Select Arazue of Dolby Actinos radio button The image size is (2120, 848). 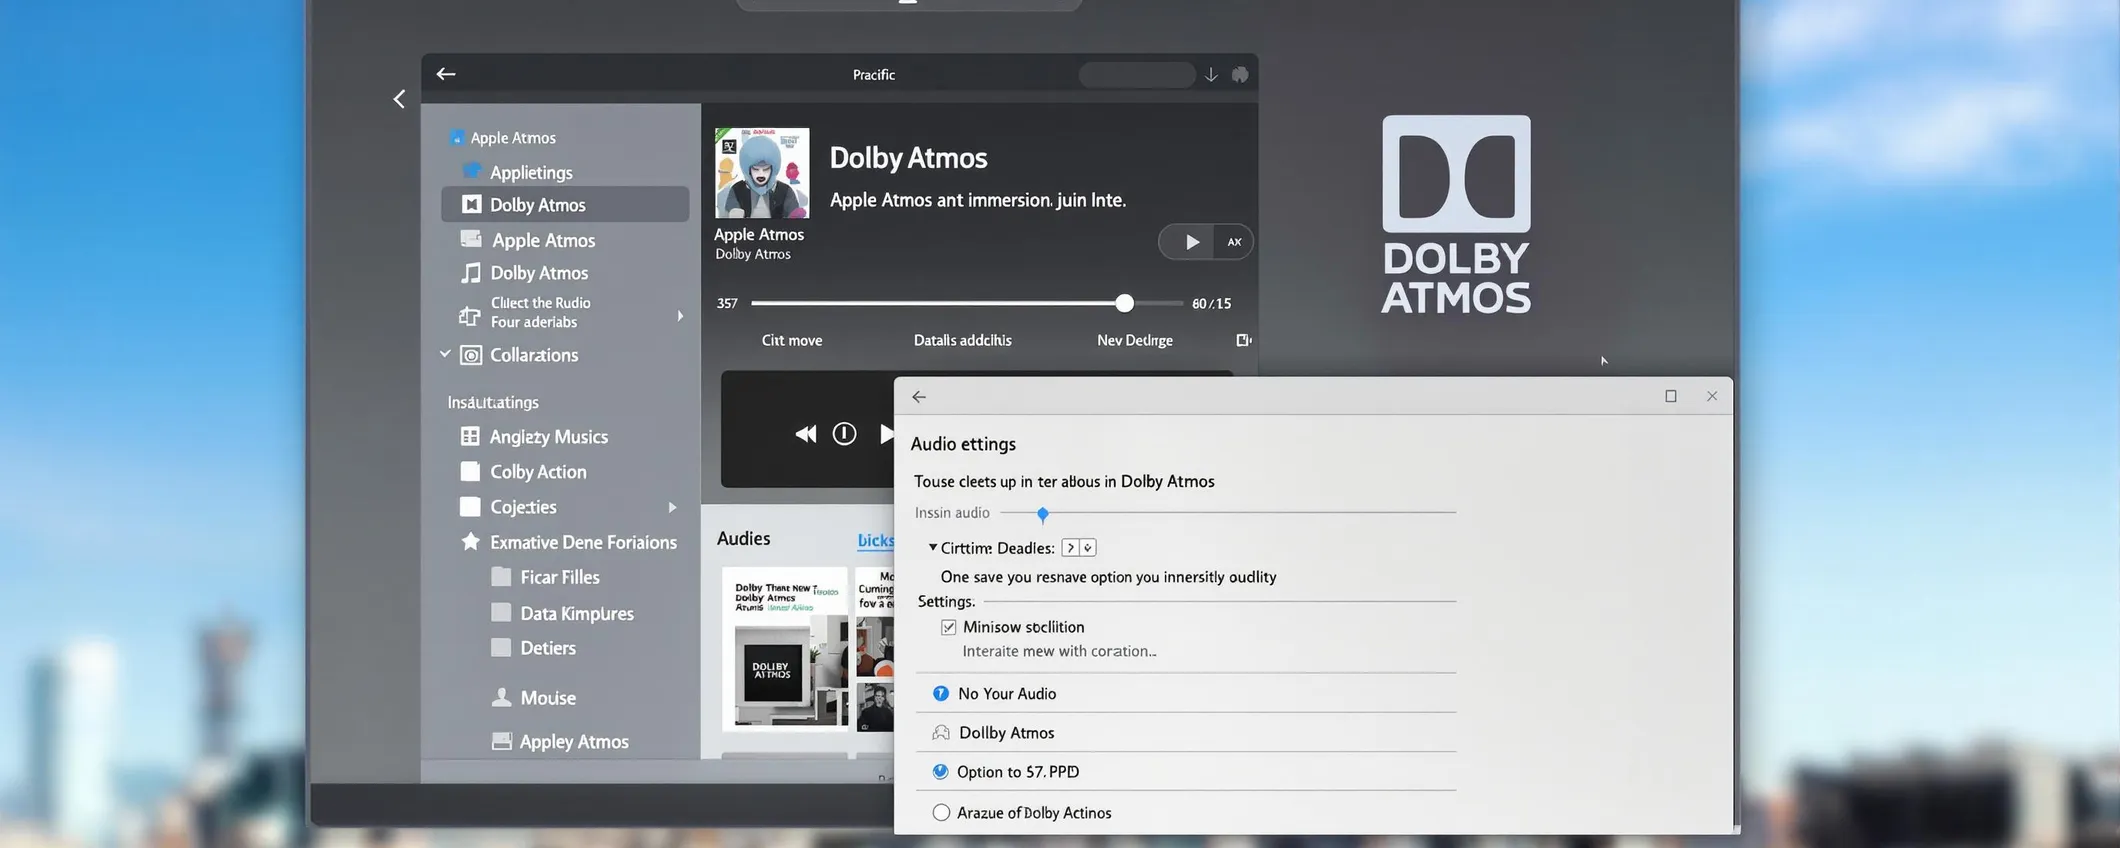(x=941, y=812)
